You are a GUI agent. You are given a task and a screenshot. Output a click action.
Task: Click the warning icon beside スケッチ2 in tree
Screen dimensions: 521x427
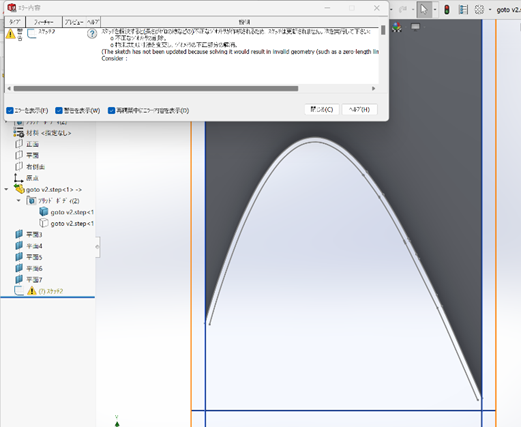[x=32, y=291]
